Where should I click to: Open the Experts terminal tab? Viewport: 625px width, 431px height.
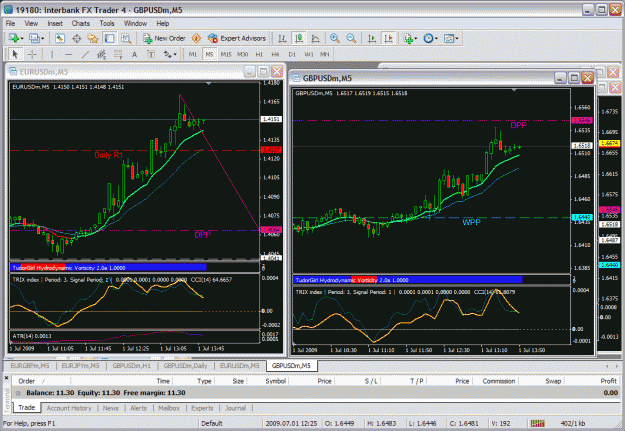coord(202,408)
